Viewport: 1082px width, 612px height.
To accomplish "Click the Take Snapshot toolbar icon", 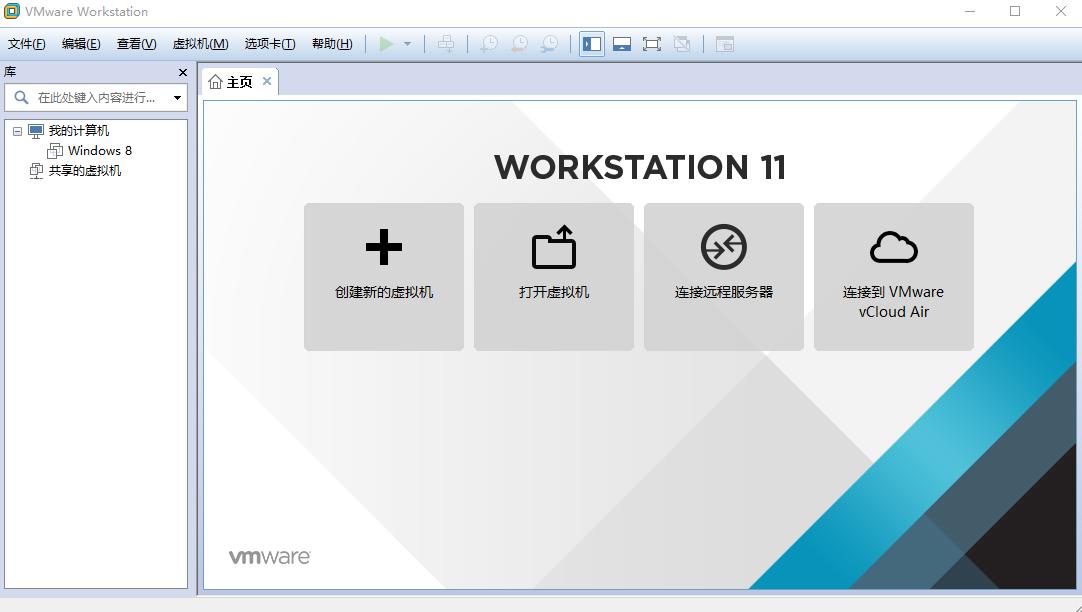I will point(488,43).
